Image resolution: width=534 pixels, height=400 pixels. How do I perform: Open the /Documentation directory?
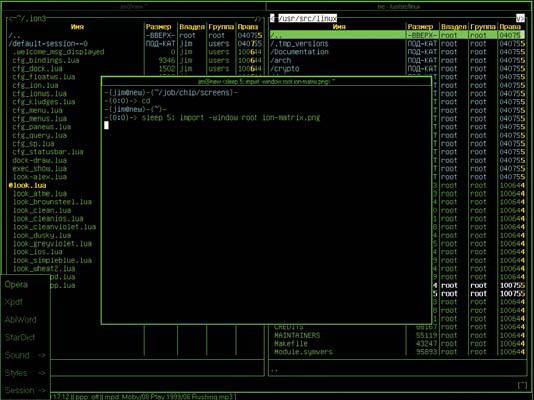(300, 52)
